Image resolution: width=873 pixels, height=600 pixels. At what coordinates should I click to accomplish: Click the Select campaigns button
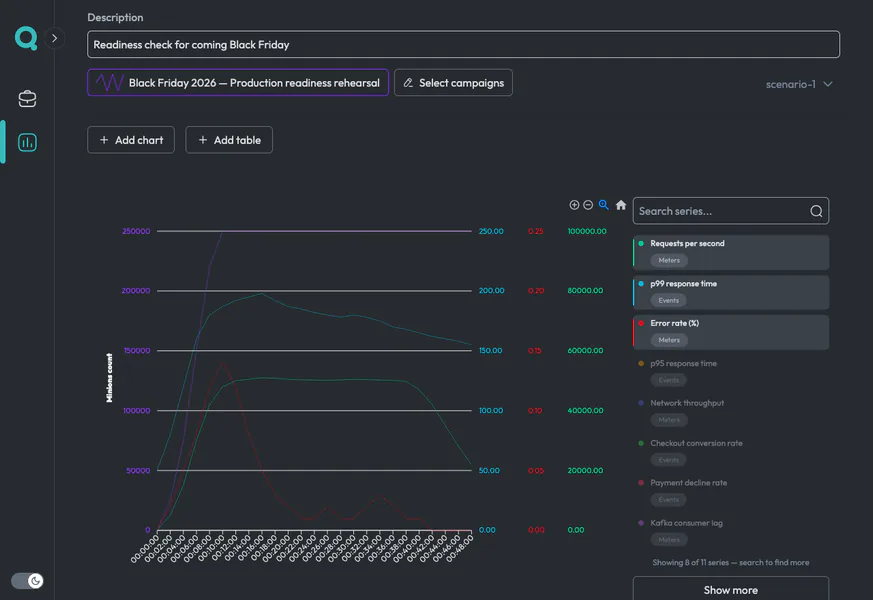point(453,82)
